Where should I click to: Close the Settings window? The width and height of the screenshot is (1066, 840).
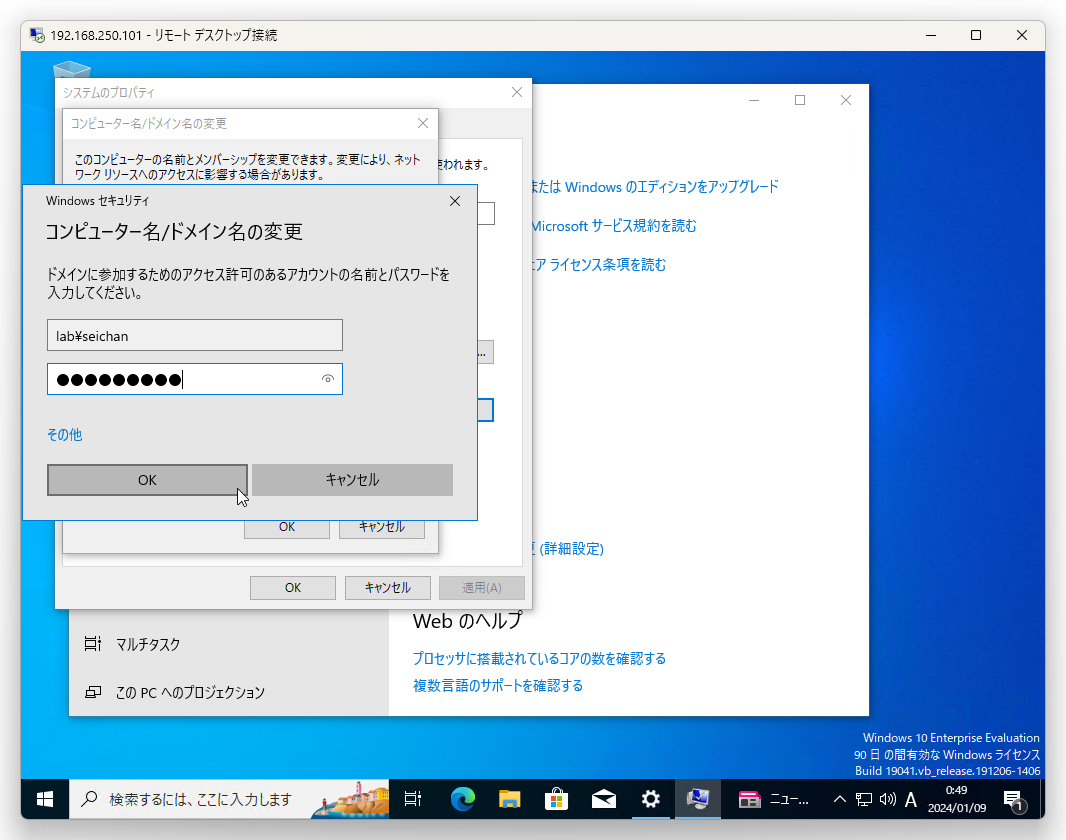click(x=846, y=100)
